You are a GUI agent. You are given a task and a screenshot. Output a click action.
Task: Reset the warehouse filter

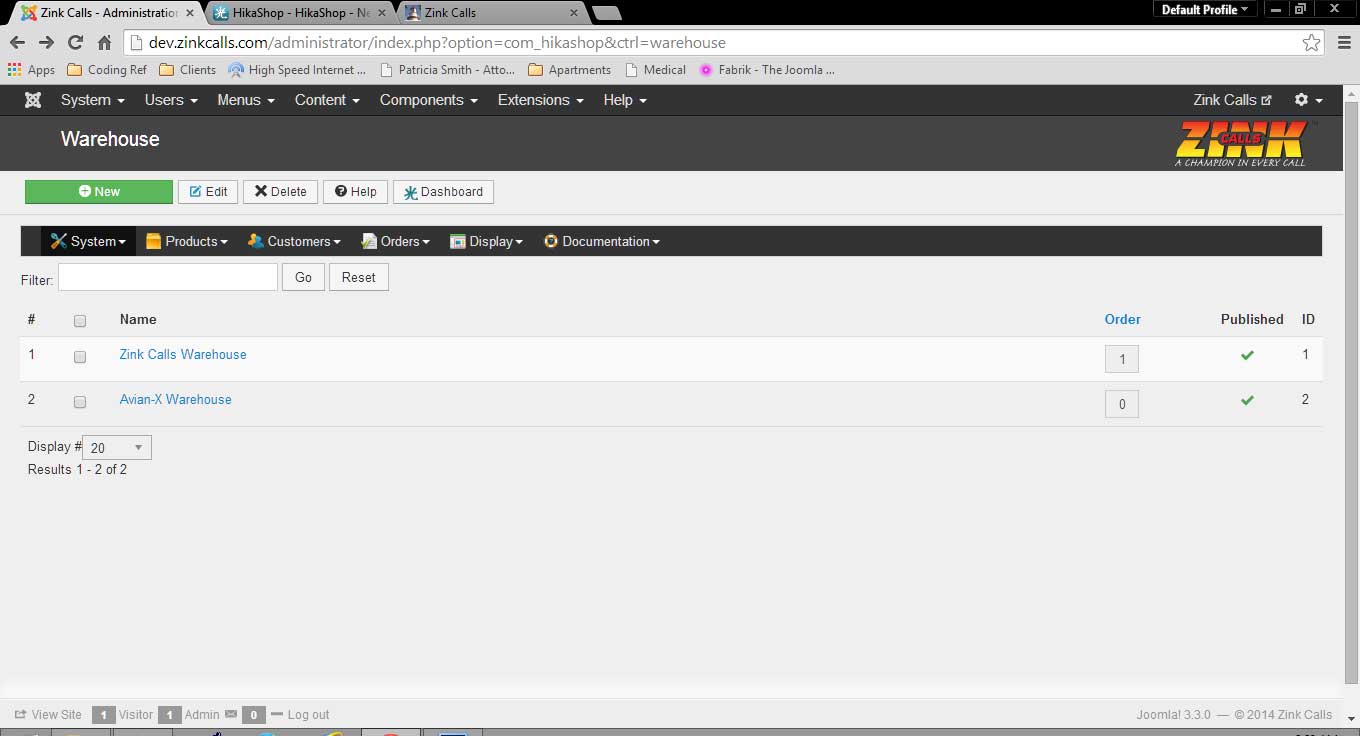pos(359,277)
